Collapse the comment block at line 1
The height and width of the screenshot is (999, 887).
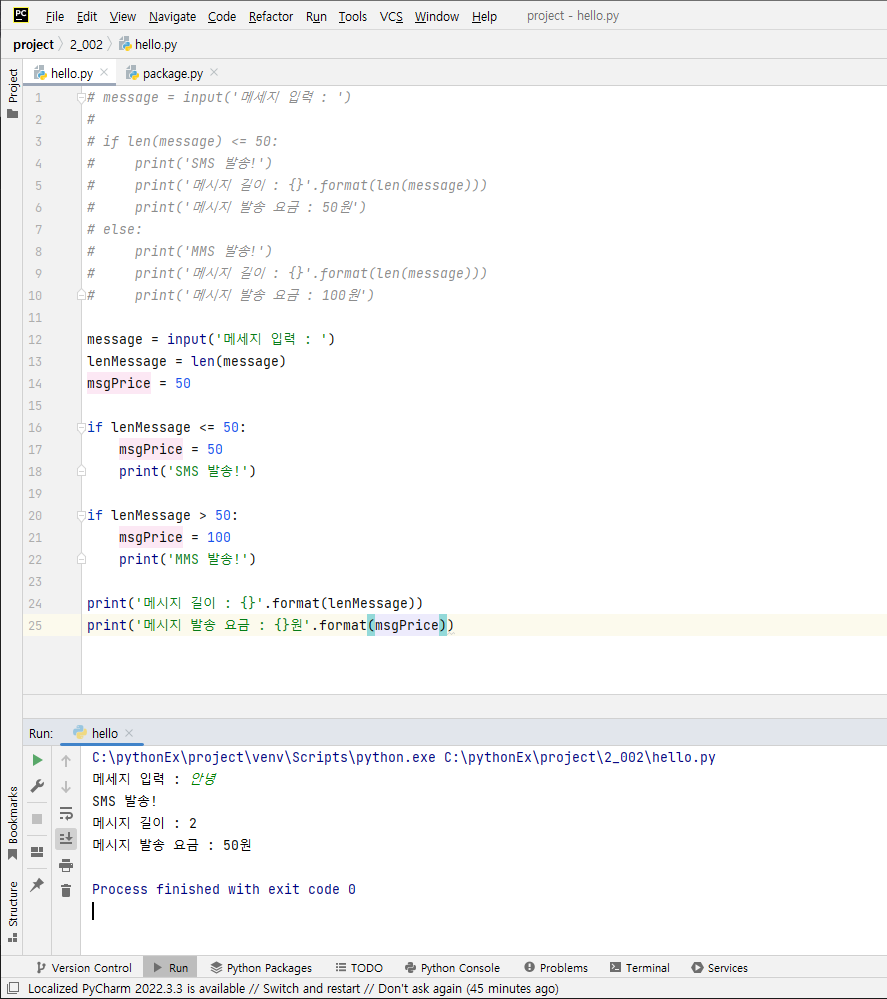coord(81,97)
